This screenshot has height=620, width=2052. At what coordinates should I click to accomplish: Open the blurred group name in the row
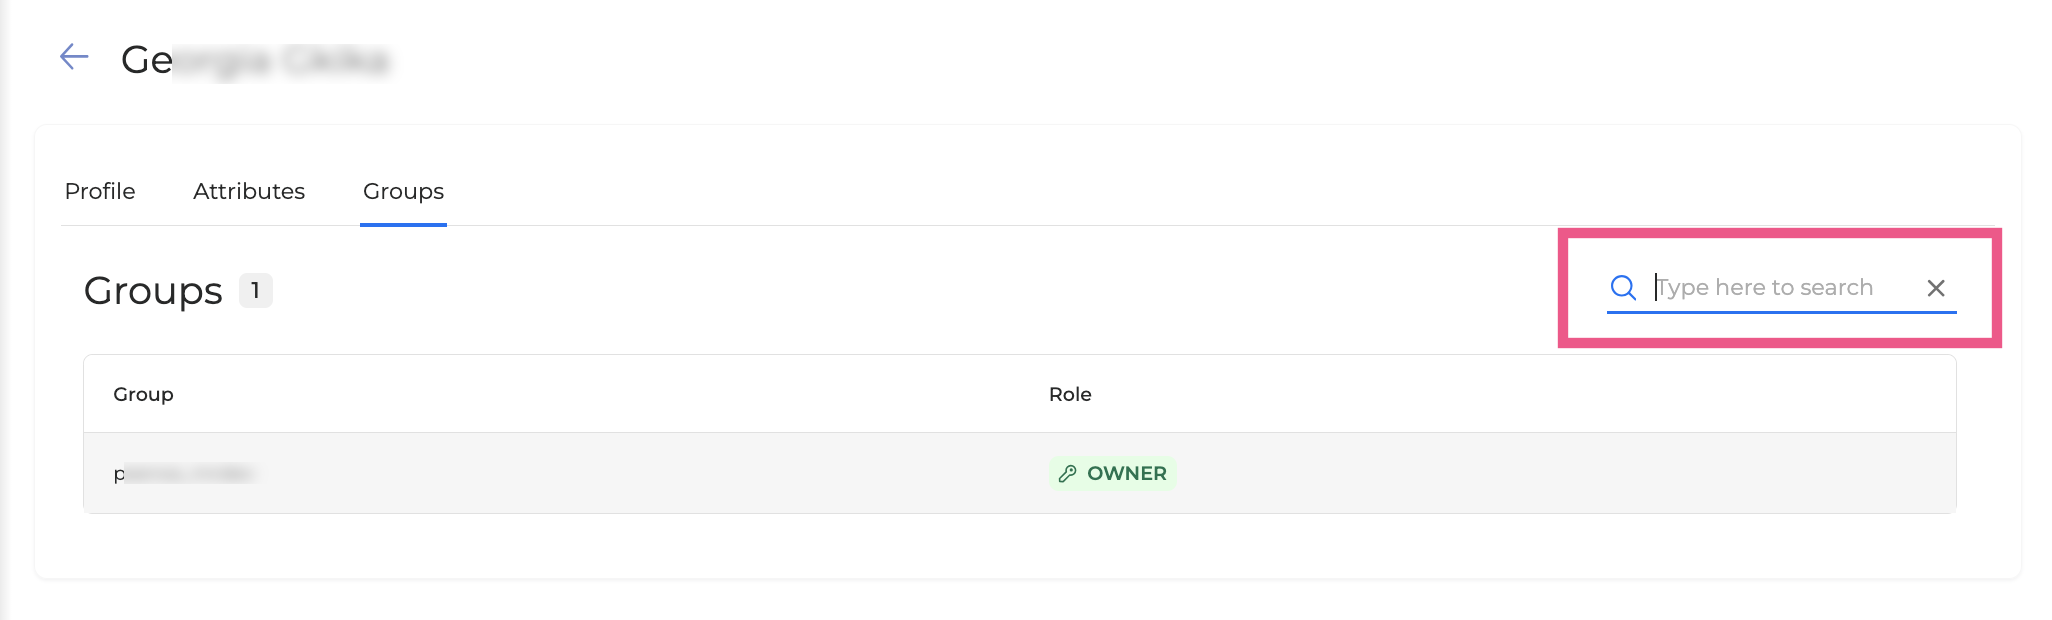(185, 474)
